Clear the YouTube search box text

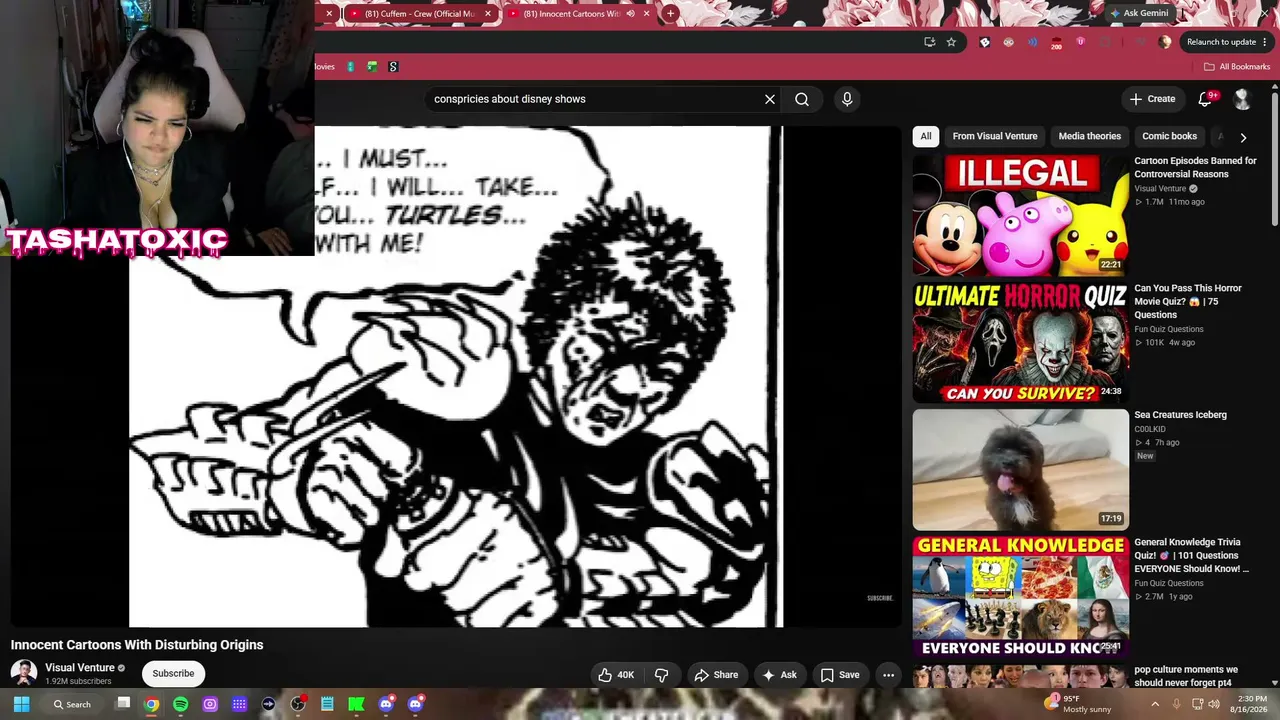pos(770,99)
